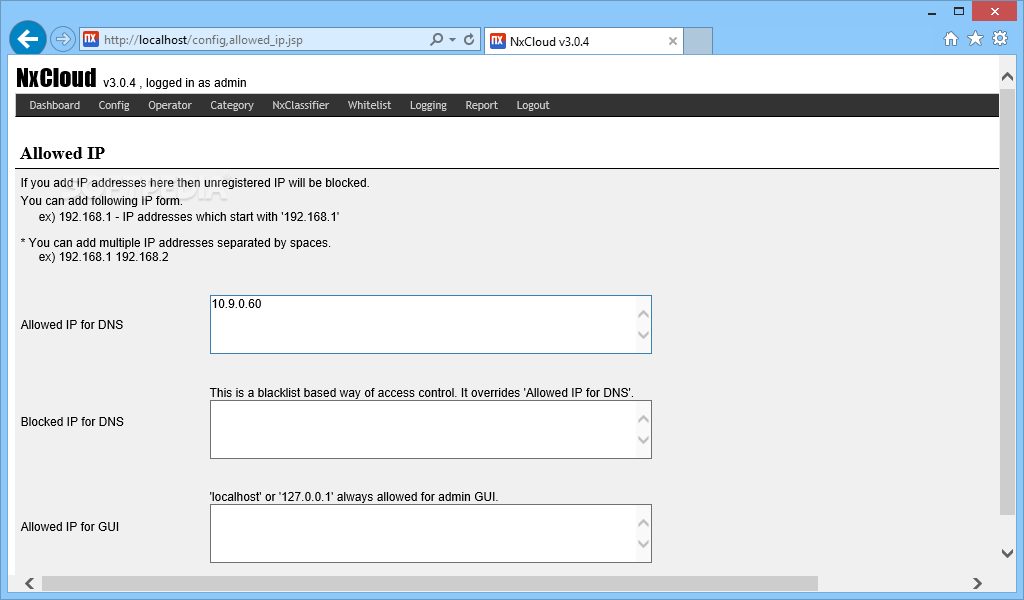Minimize the browser window
This screenshot has height=600, width=1024.
(932, 12)
